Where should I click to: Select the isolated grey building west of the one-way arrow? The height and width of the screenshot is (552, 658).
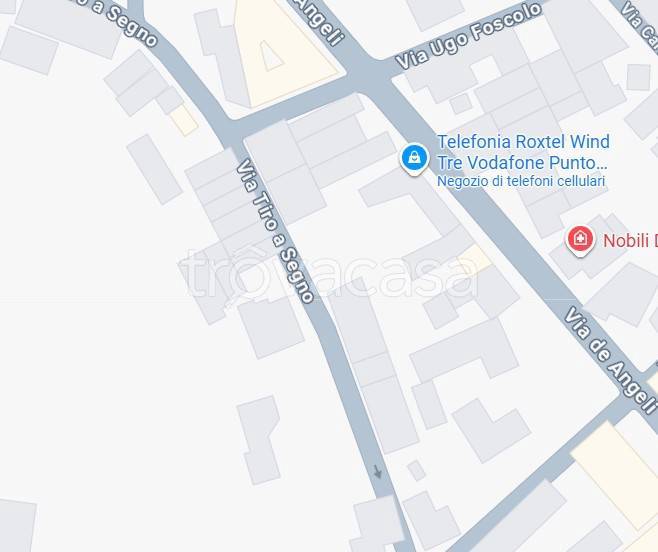coord(260,440)
